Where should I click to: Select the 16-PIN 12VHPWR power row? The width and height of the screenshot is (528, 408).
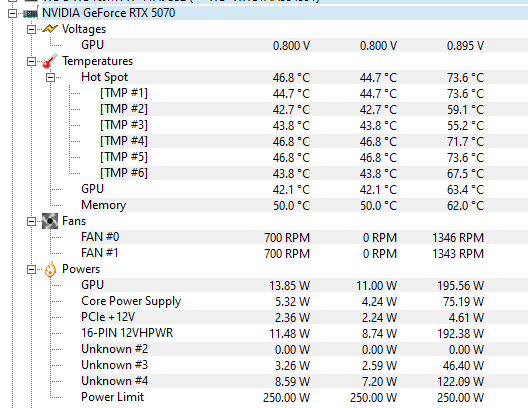(x=304, y=333)
